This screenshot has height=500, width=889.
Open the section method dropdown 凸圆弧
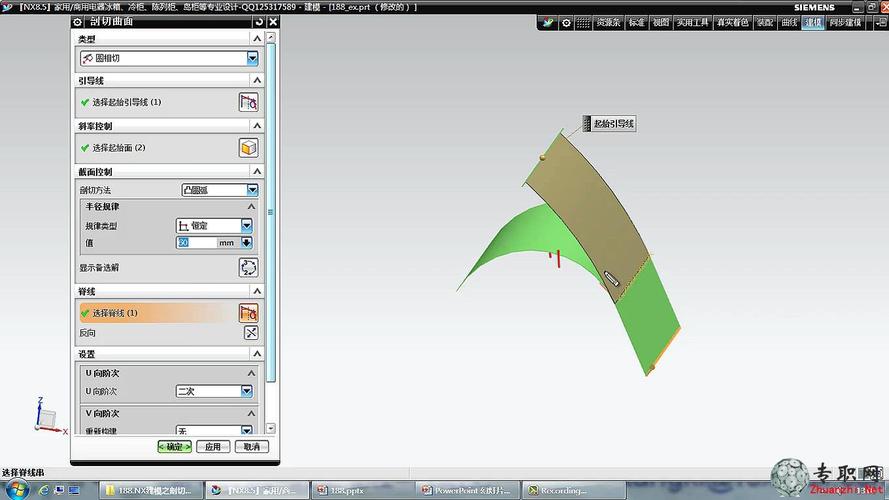220,190
